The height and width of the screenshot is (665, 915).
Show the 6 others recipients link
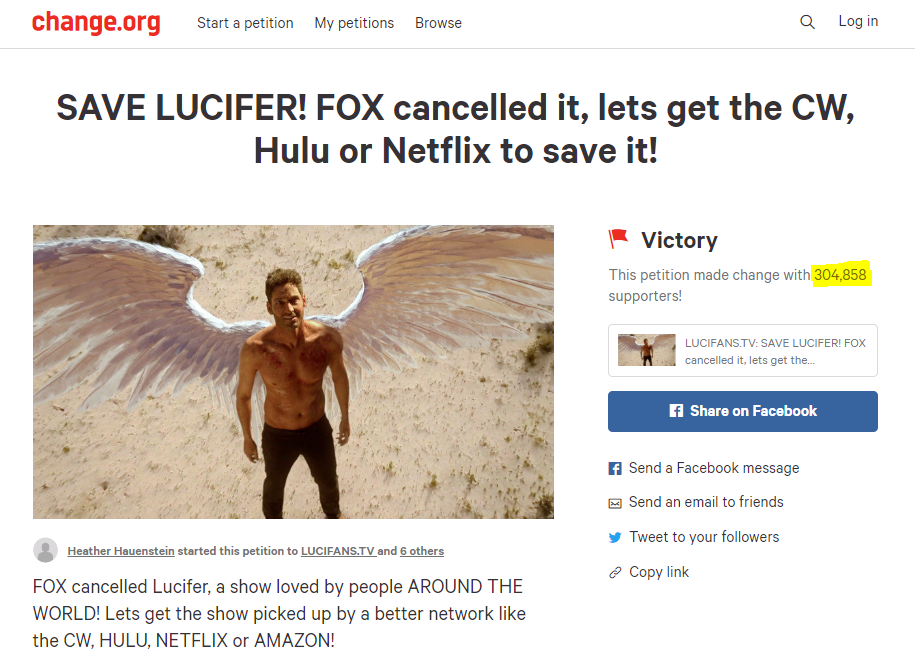pyautogui.click(x=422, y=551)
